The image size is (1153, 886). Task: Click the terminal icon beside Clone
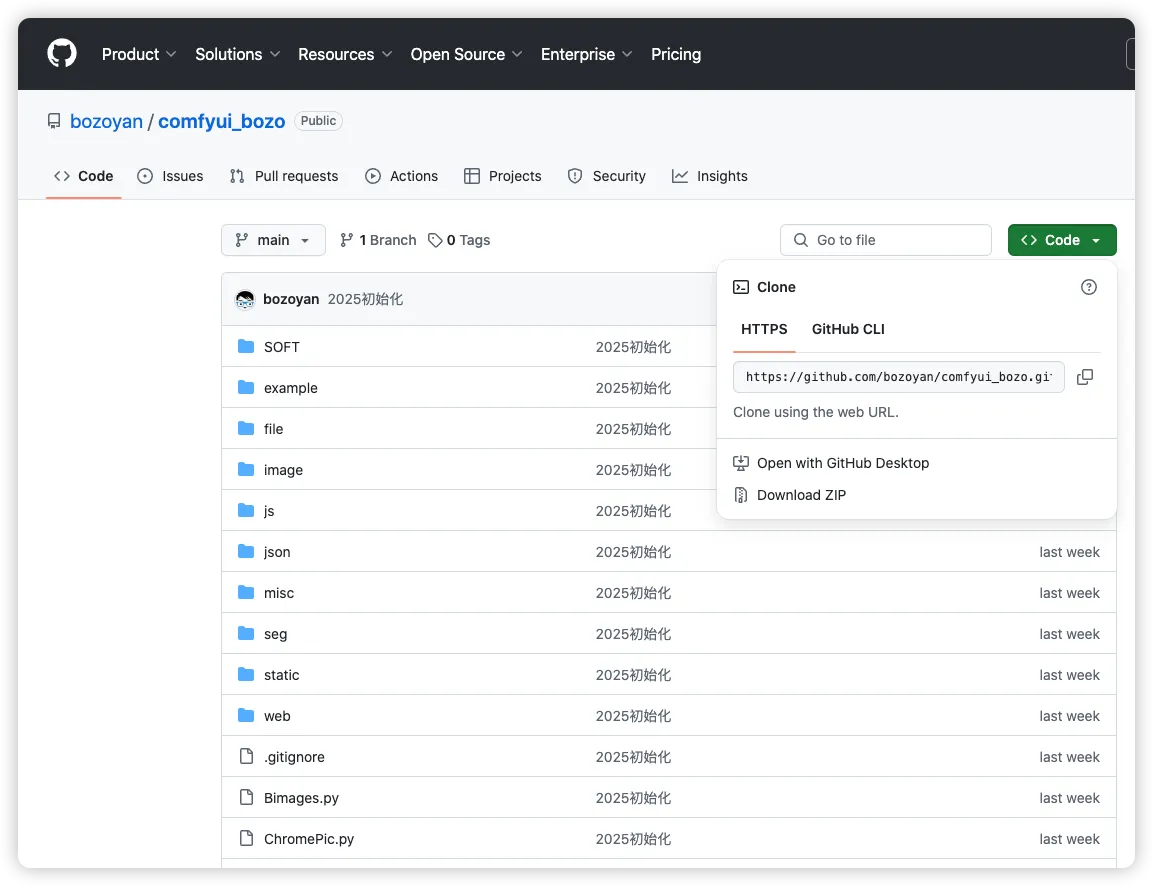(740, 287)
